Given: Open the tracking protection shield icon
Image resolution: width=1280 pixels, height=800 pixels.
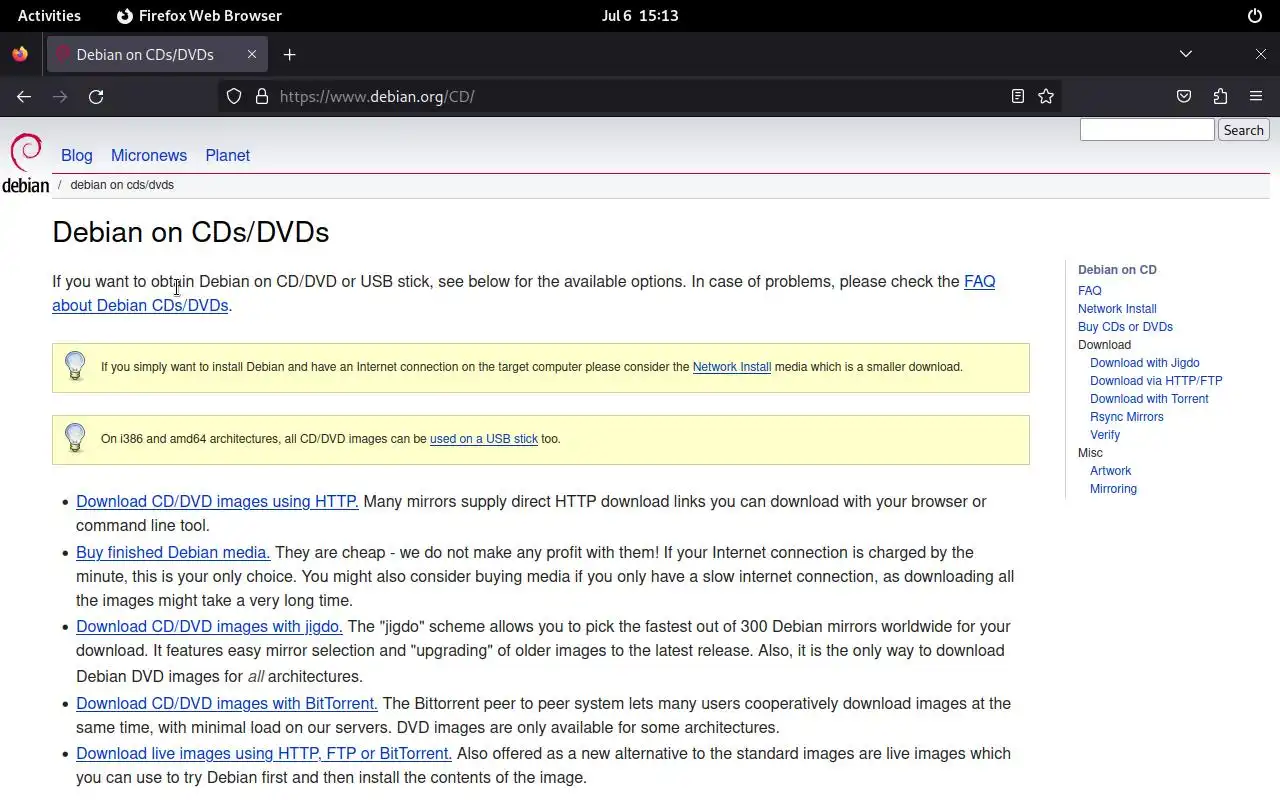Looking at the screenshot, I should 234,97.
